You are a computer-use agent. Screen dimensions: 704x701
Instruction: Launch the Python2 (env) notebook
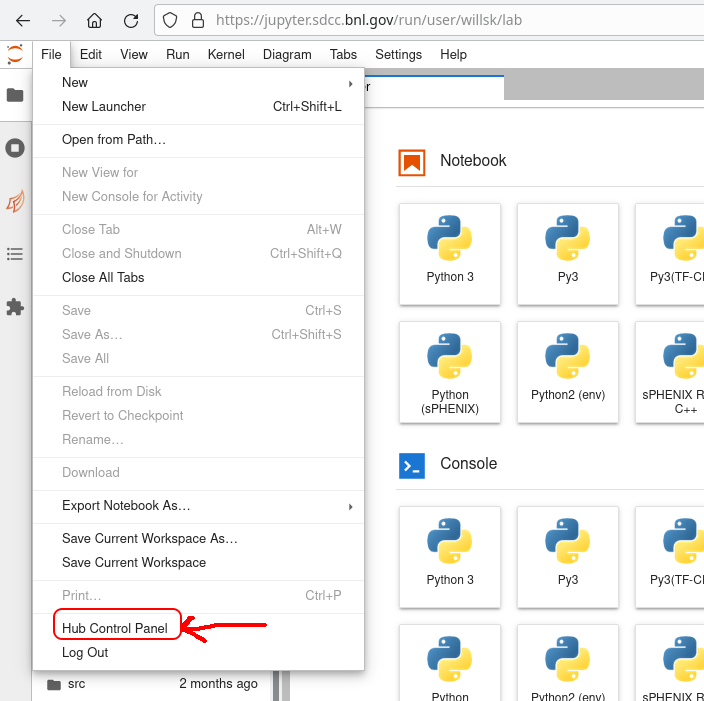click(x=568, y=372)
